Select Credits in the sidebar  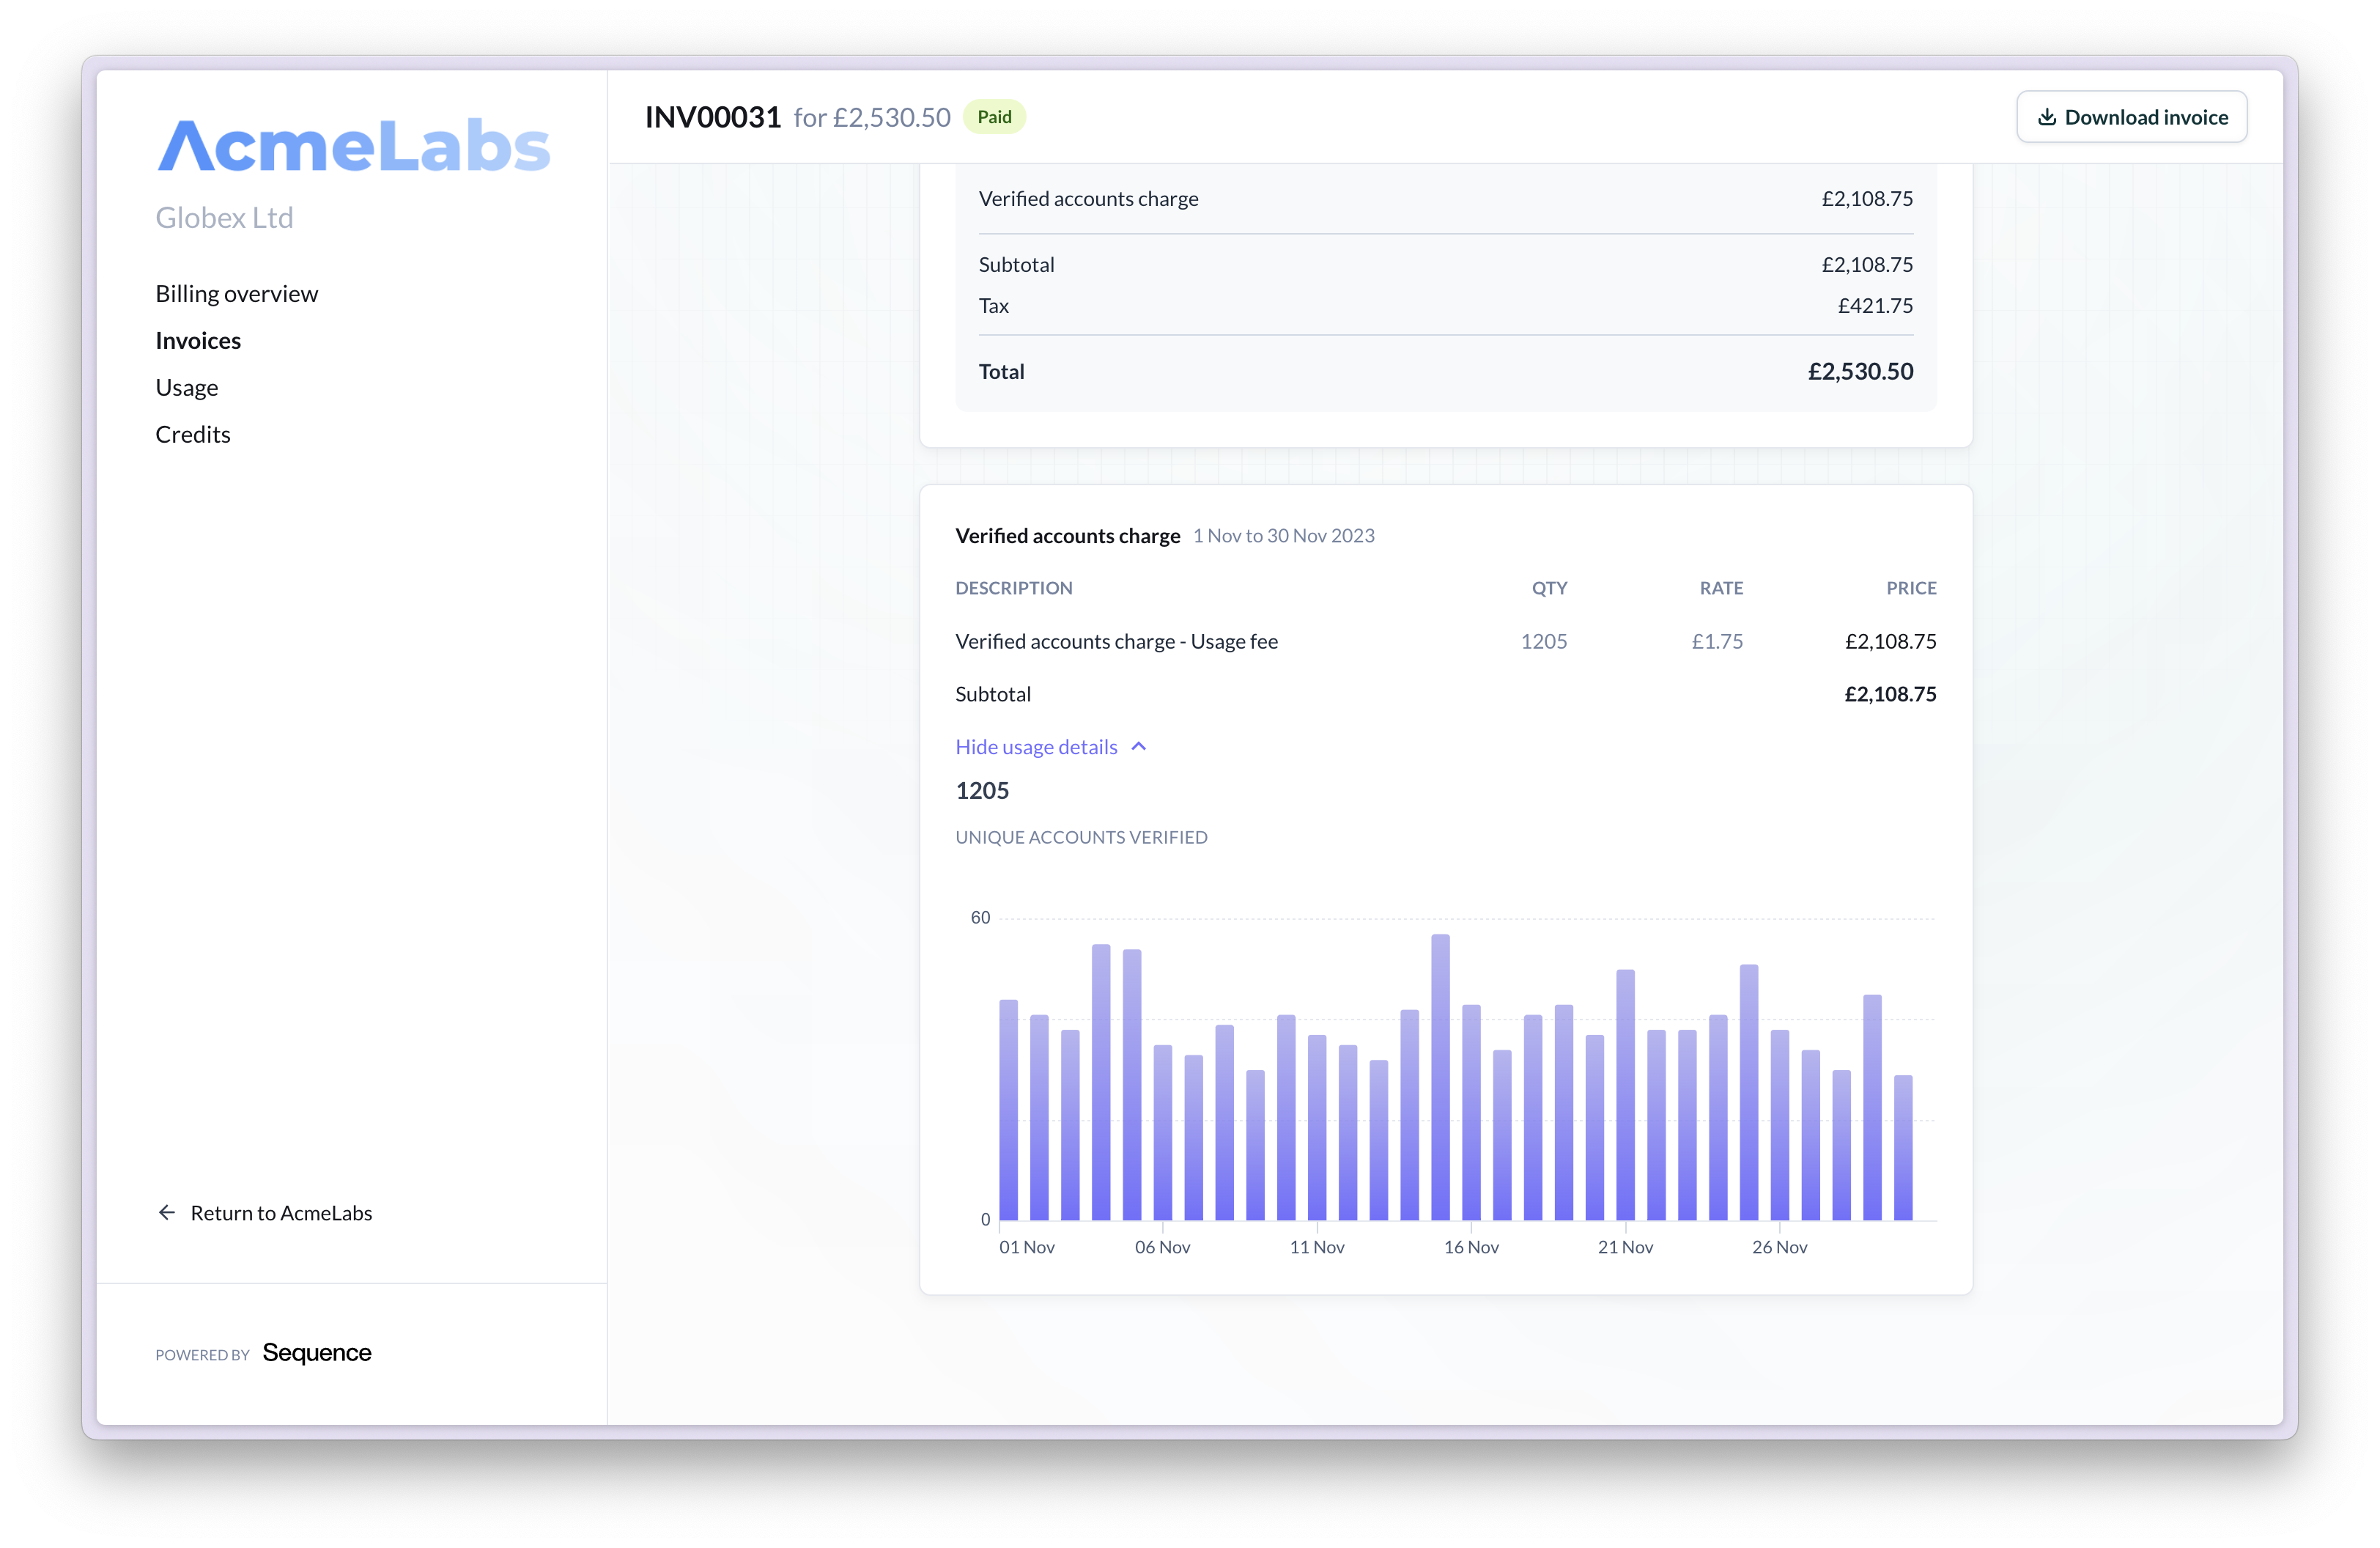click(192, 433)
